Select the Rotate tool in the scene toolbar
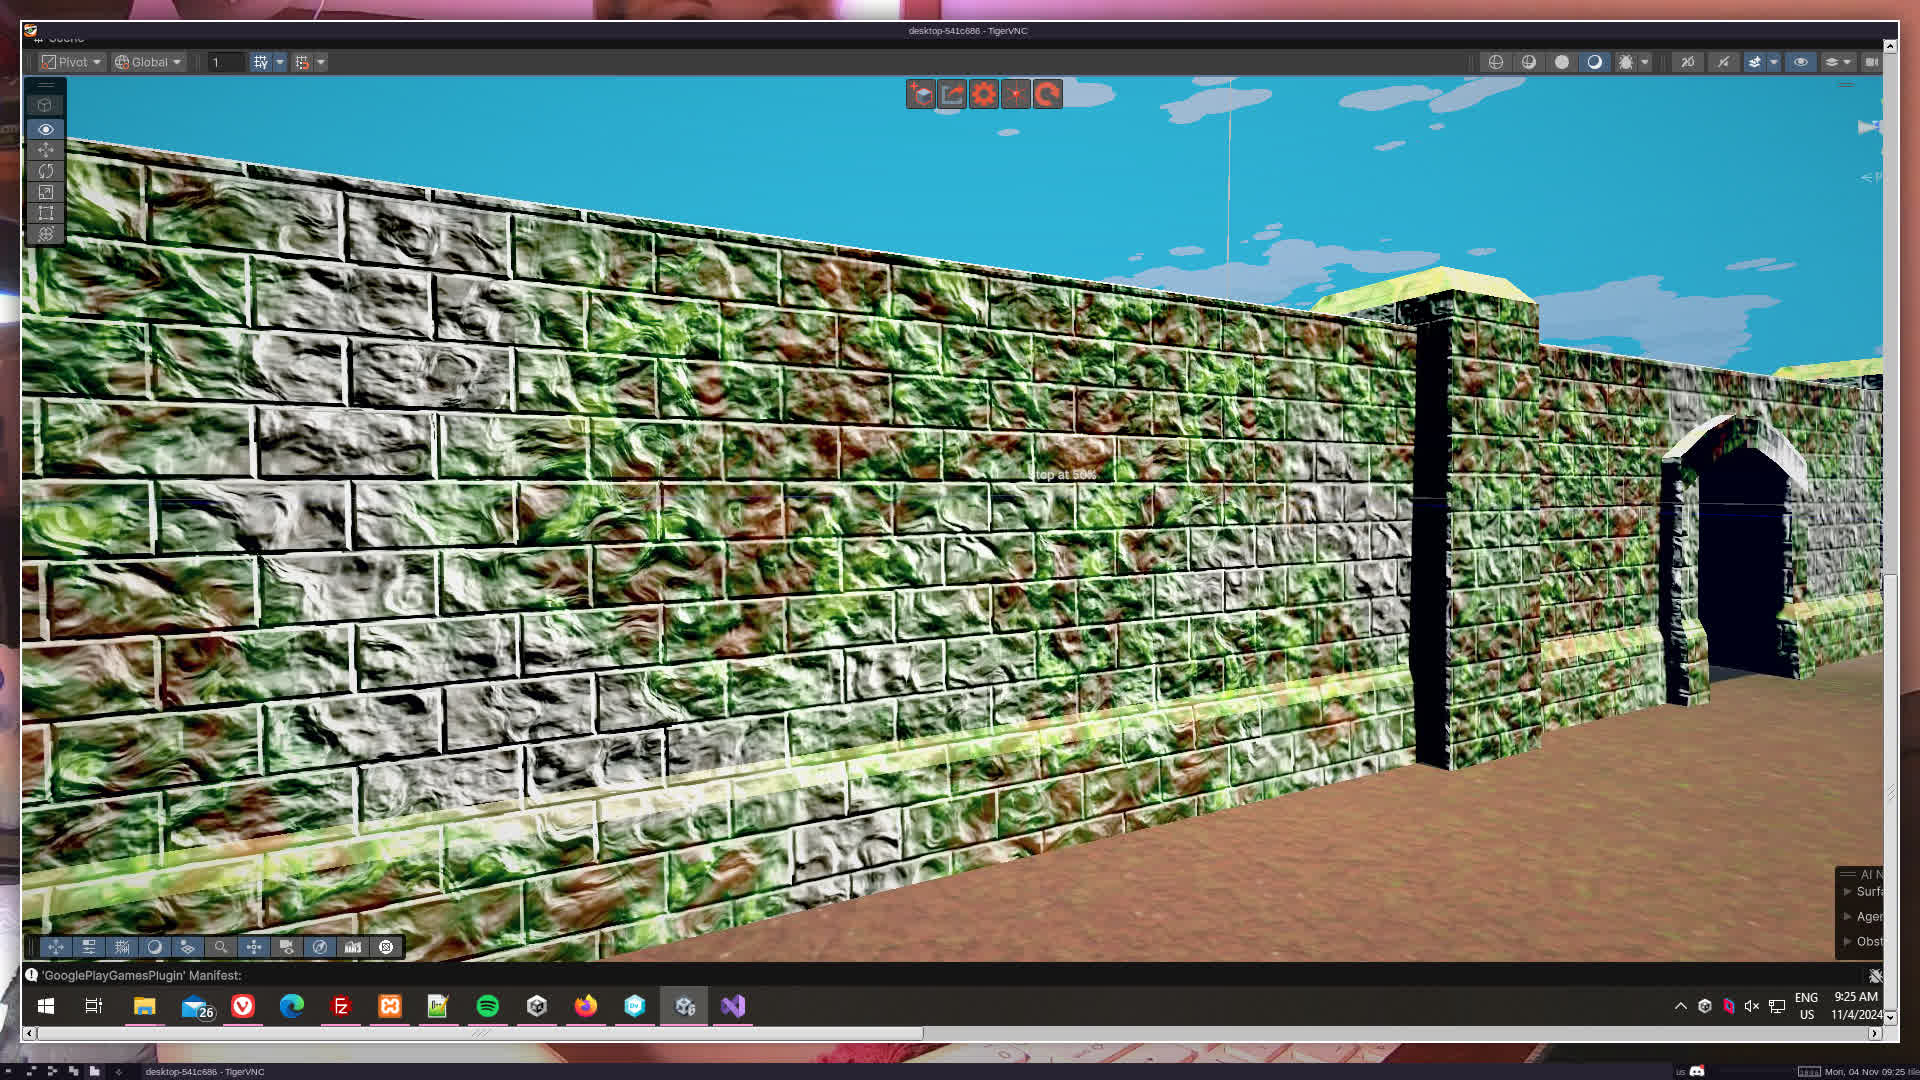The width and height of the screenshot is (1920, 1080). (x=45, y=171)
